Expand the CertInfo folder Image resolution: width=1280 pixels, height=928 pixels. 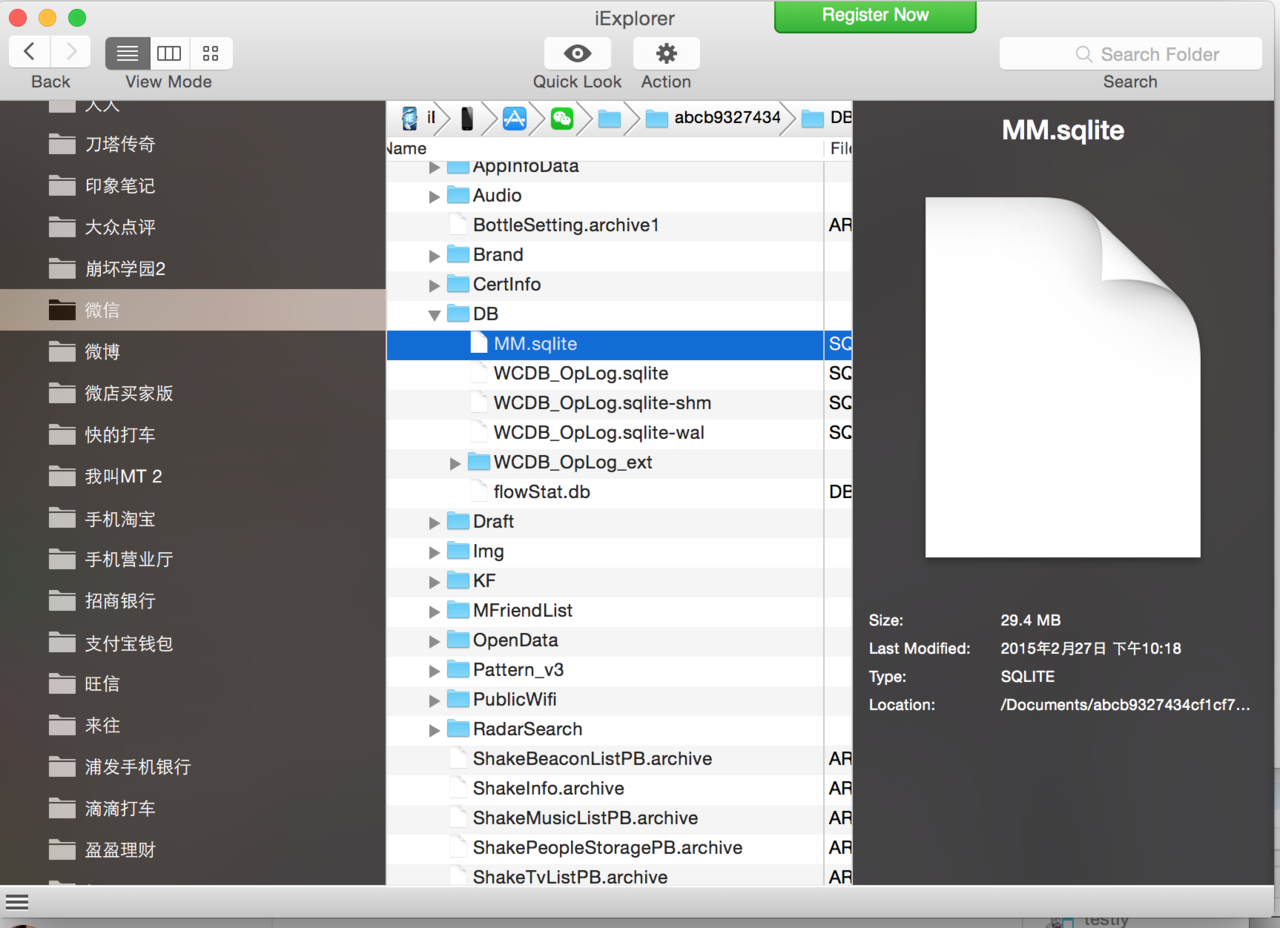[x=434, y=285]
